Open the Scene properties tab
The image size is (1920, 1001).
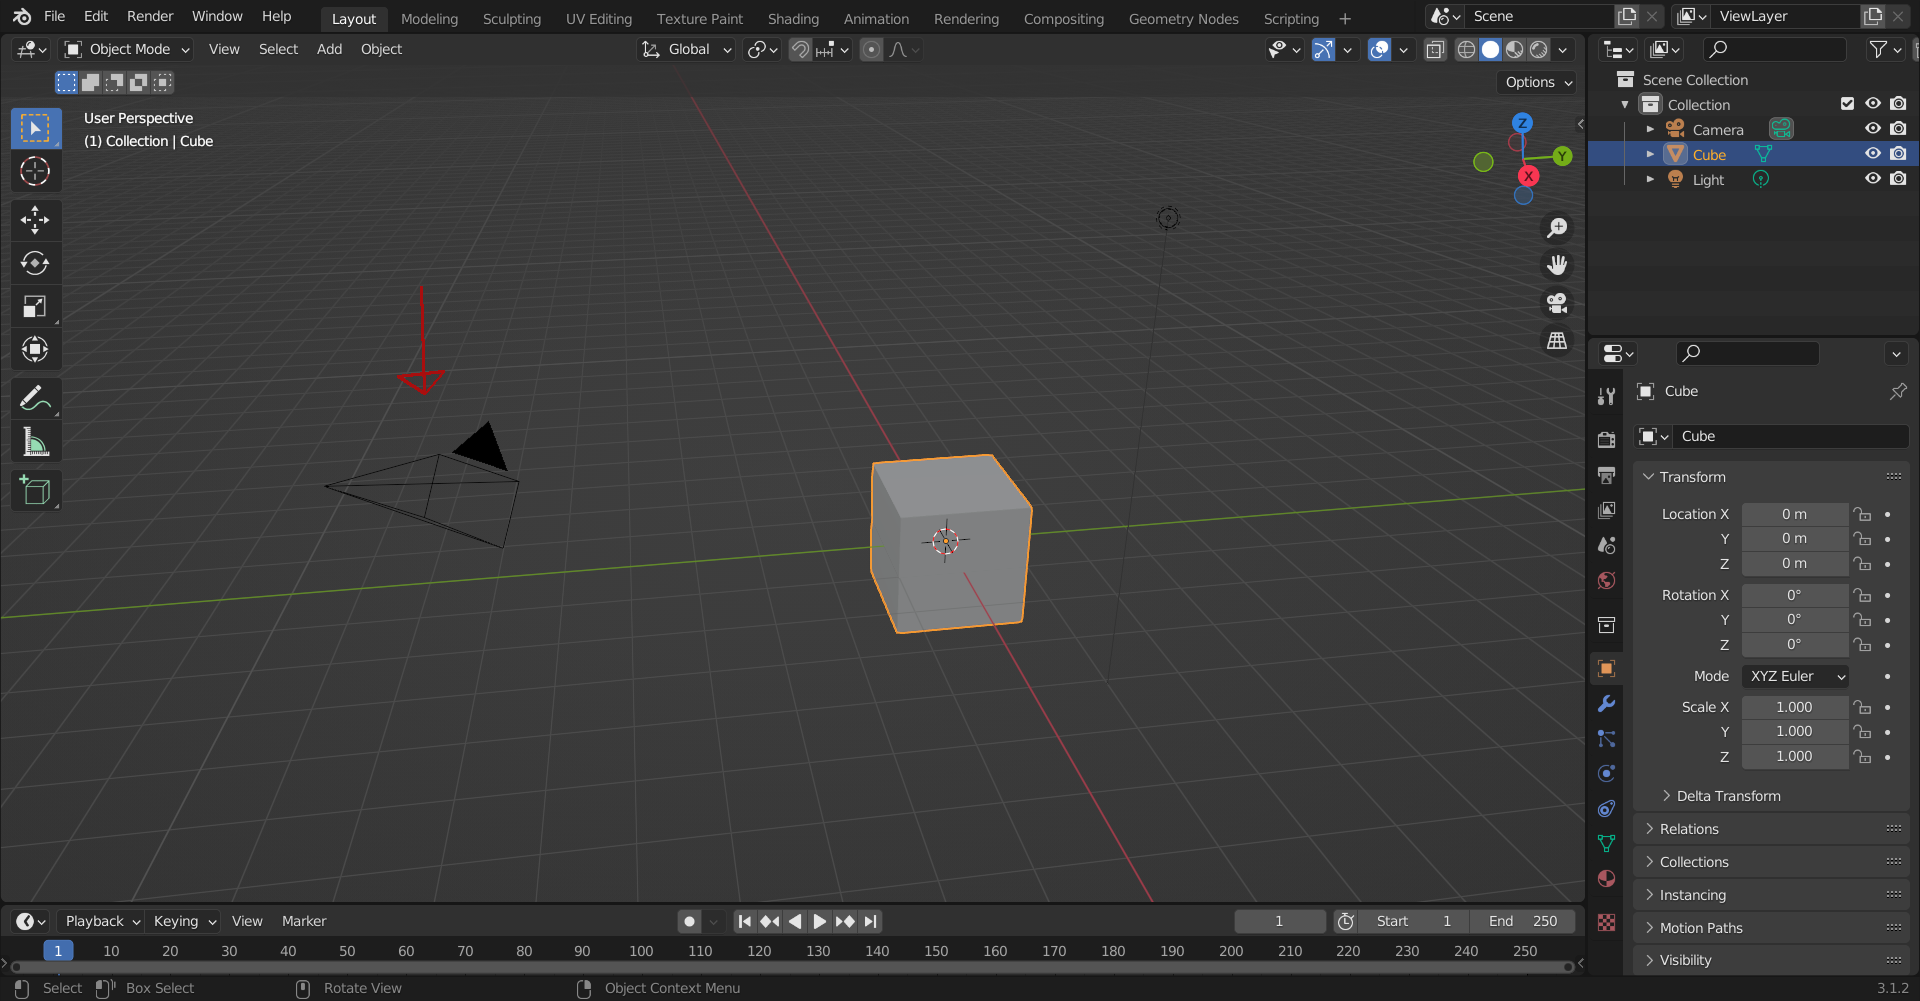(1606, 545)
